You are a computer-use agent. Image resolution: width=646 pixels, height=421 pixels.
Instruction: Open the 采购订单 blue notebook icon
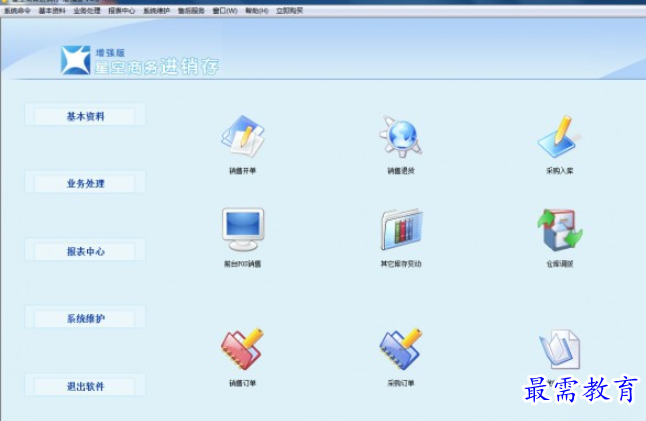401,349
